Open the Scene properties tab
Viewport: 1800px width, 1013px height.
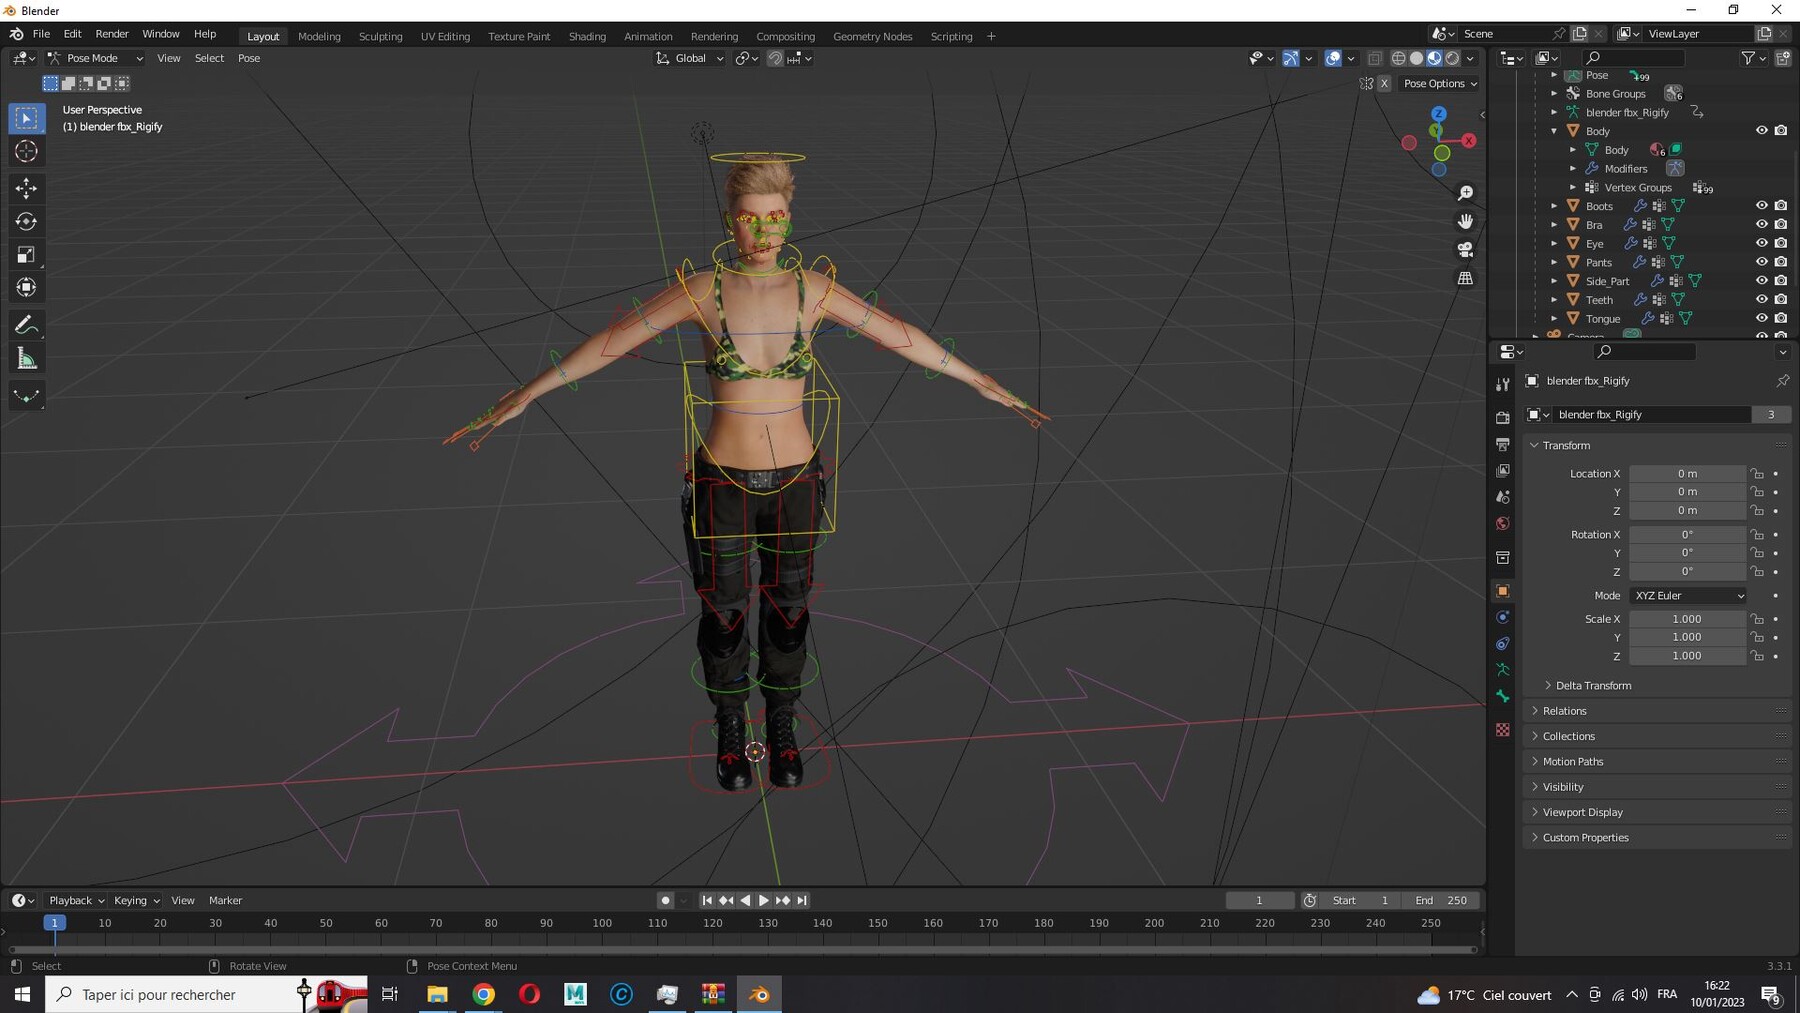click(x=1502, y=497)
